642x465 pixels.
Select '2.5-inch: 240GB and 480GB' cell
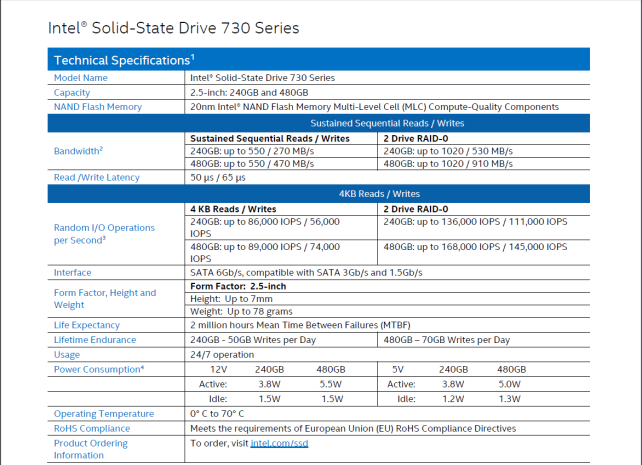(249, 93)
